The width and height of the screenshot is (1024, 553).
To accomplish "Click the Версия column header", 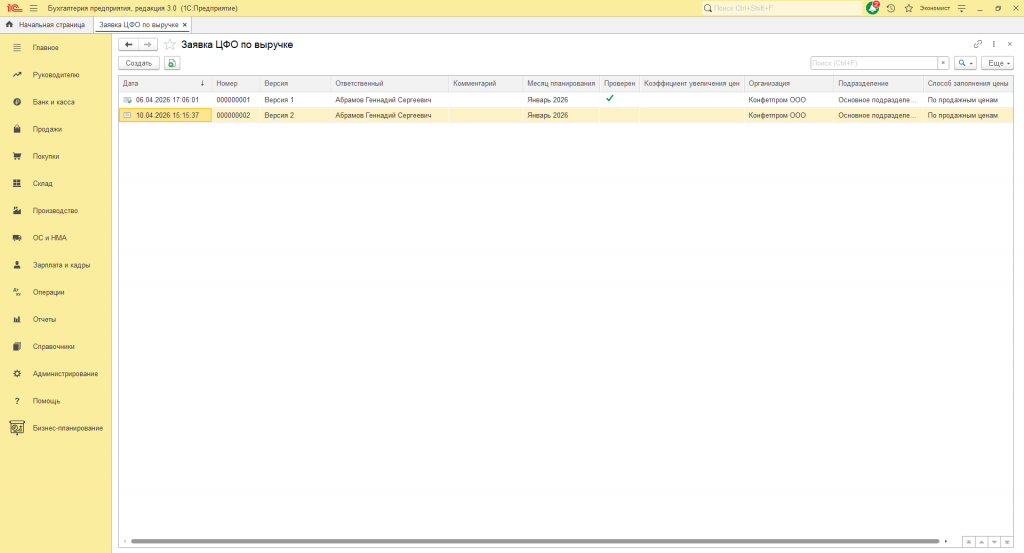I will point(295,84).
